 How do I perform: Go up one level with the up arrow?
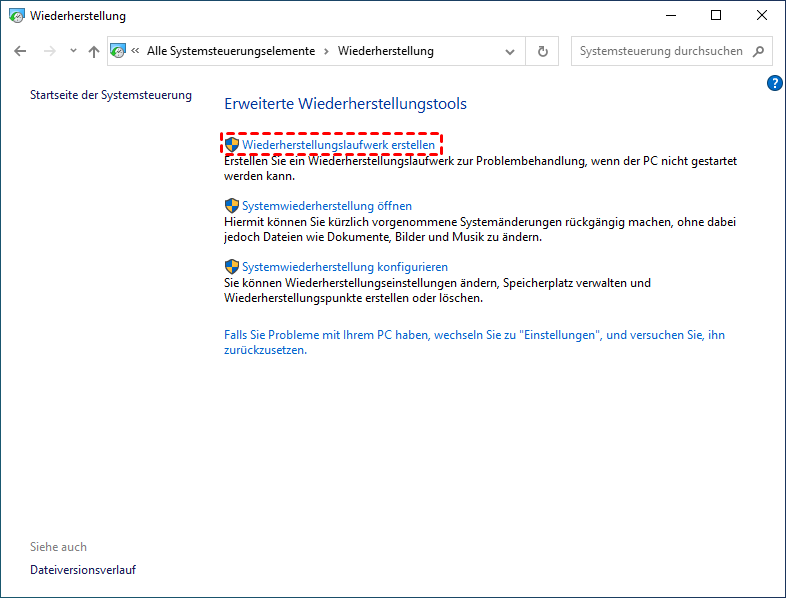coord(94,51)
